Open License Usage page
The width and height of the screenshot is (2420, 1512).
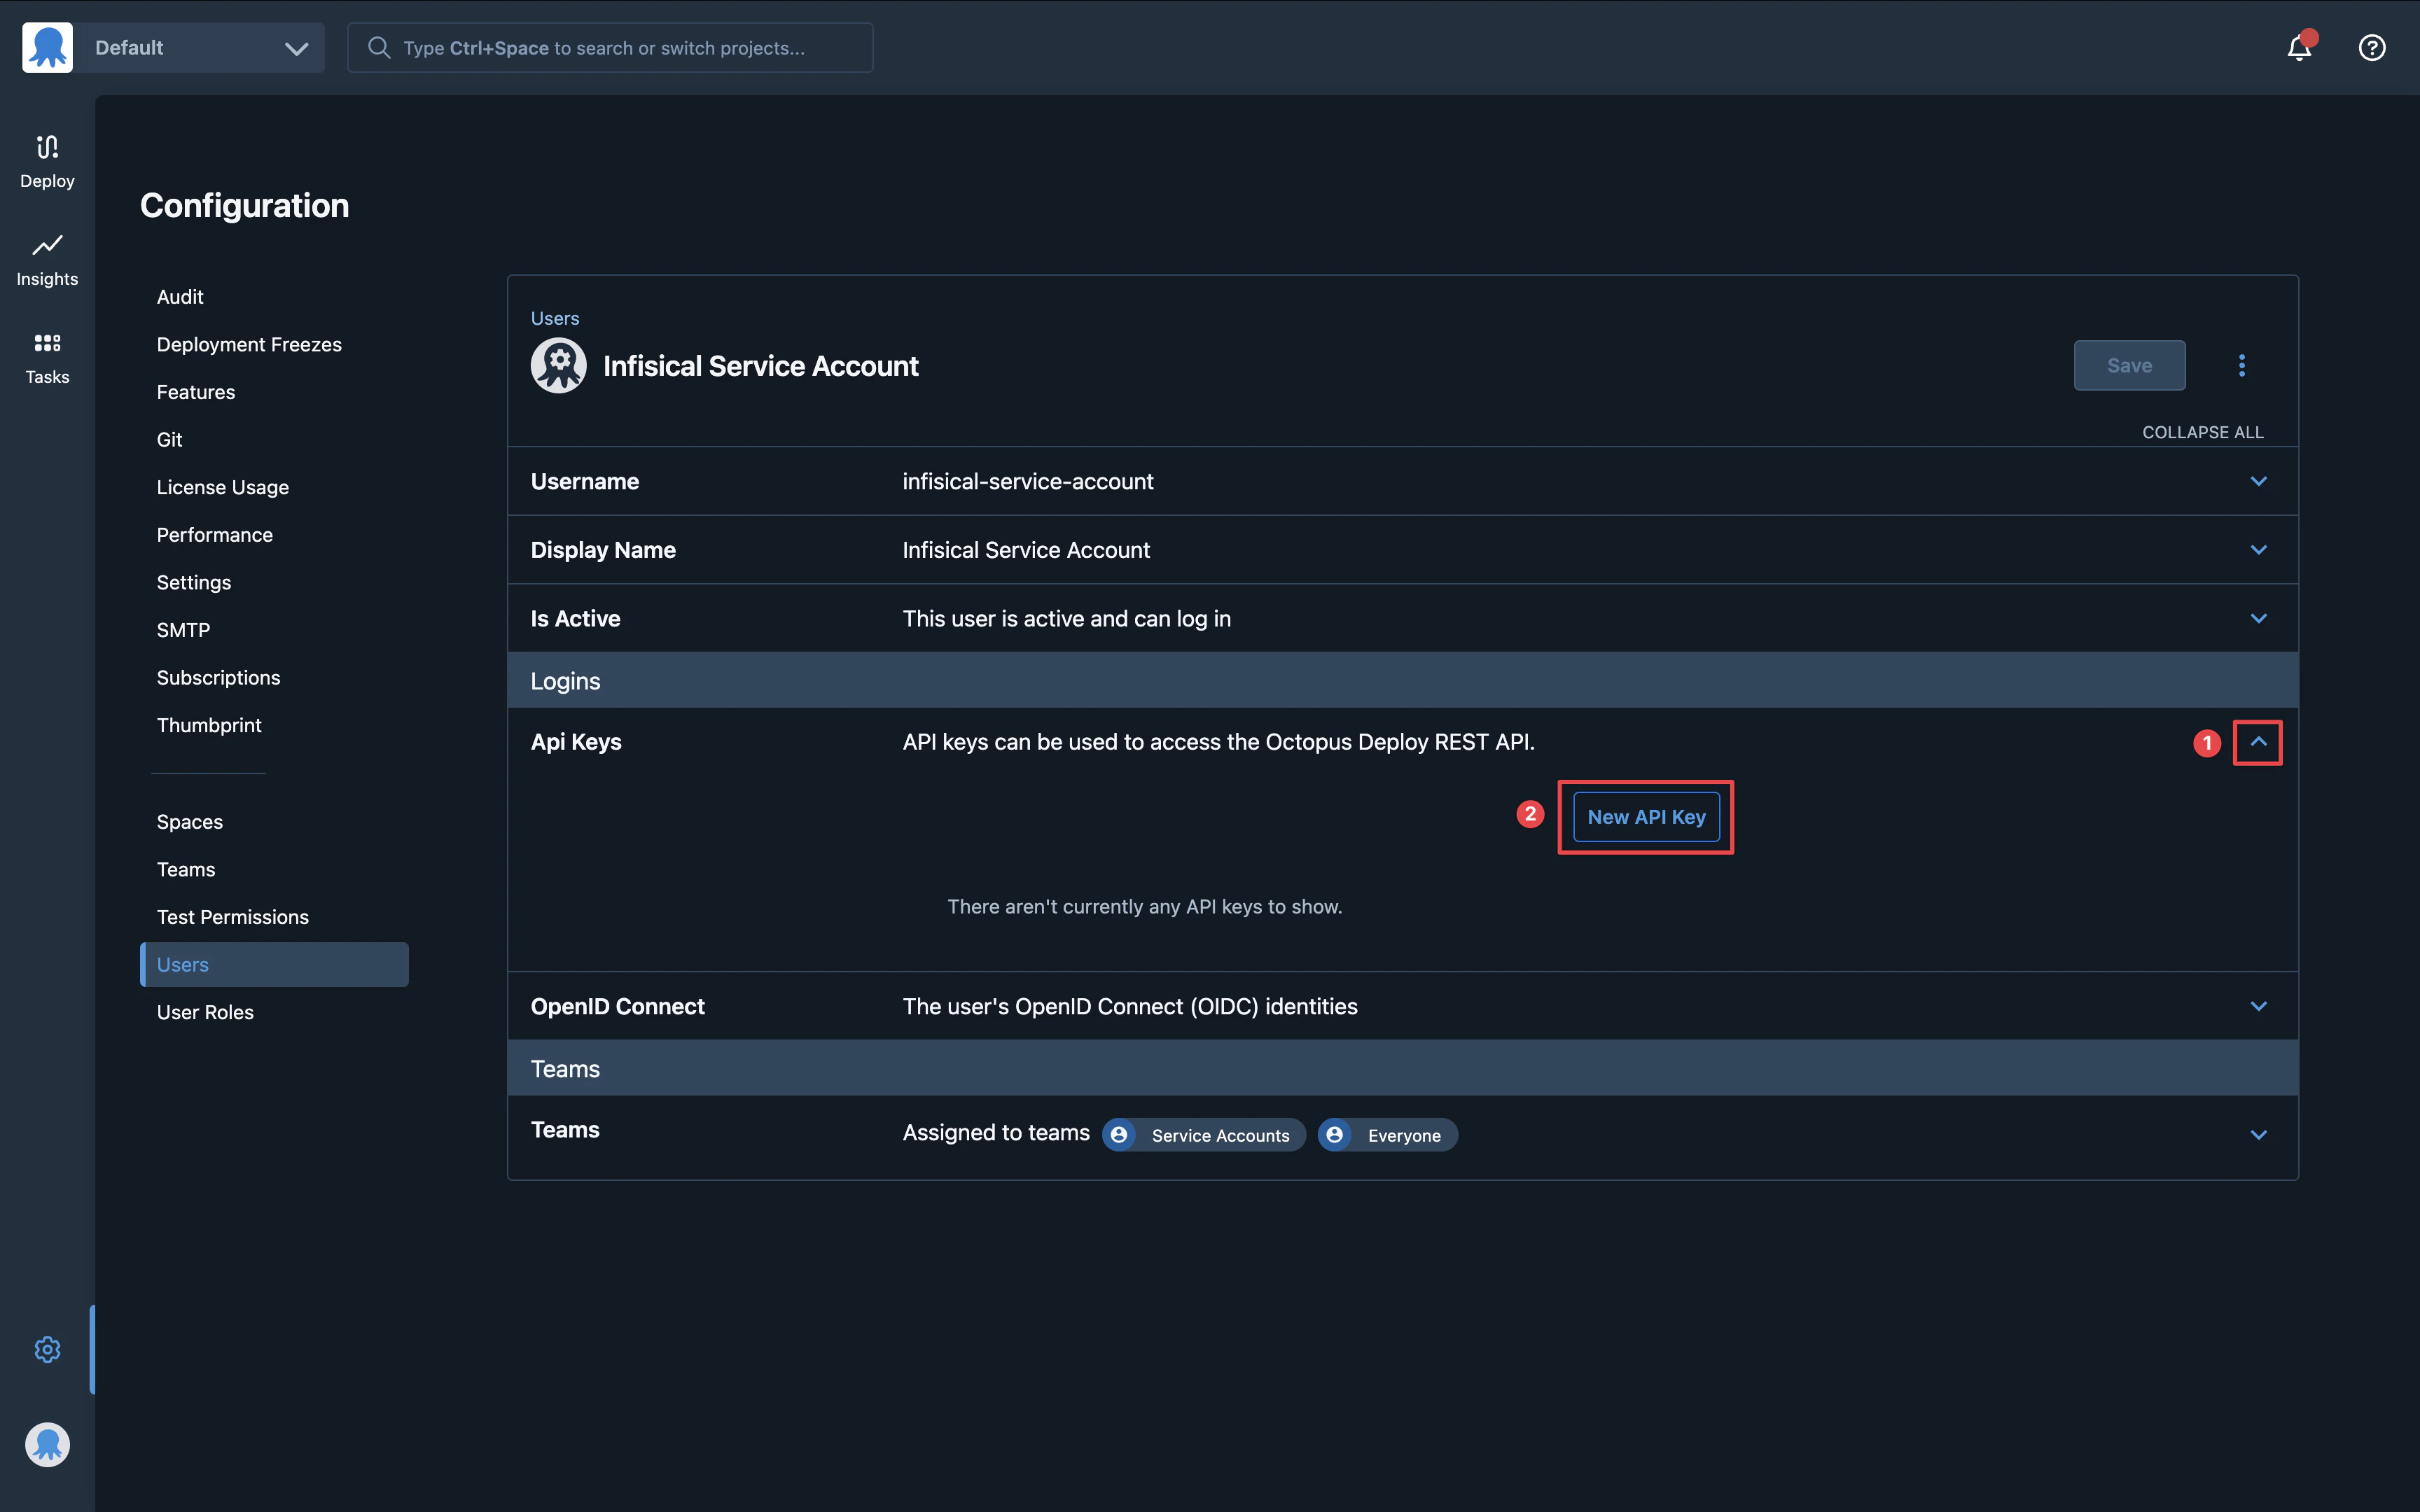(x=222, y=487)
